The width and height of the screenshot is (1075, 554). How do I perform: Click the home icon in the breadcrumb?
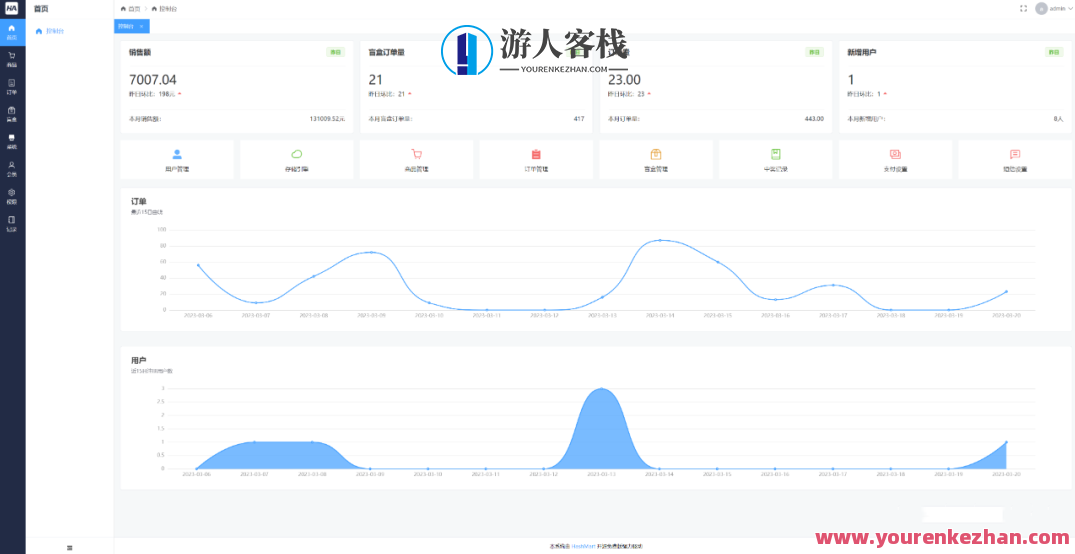[123, 9]
